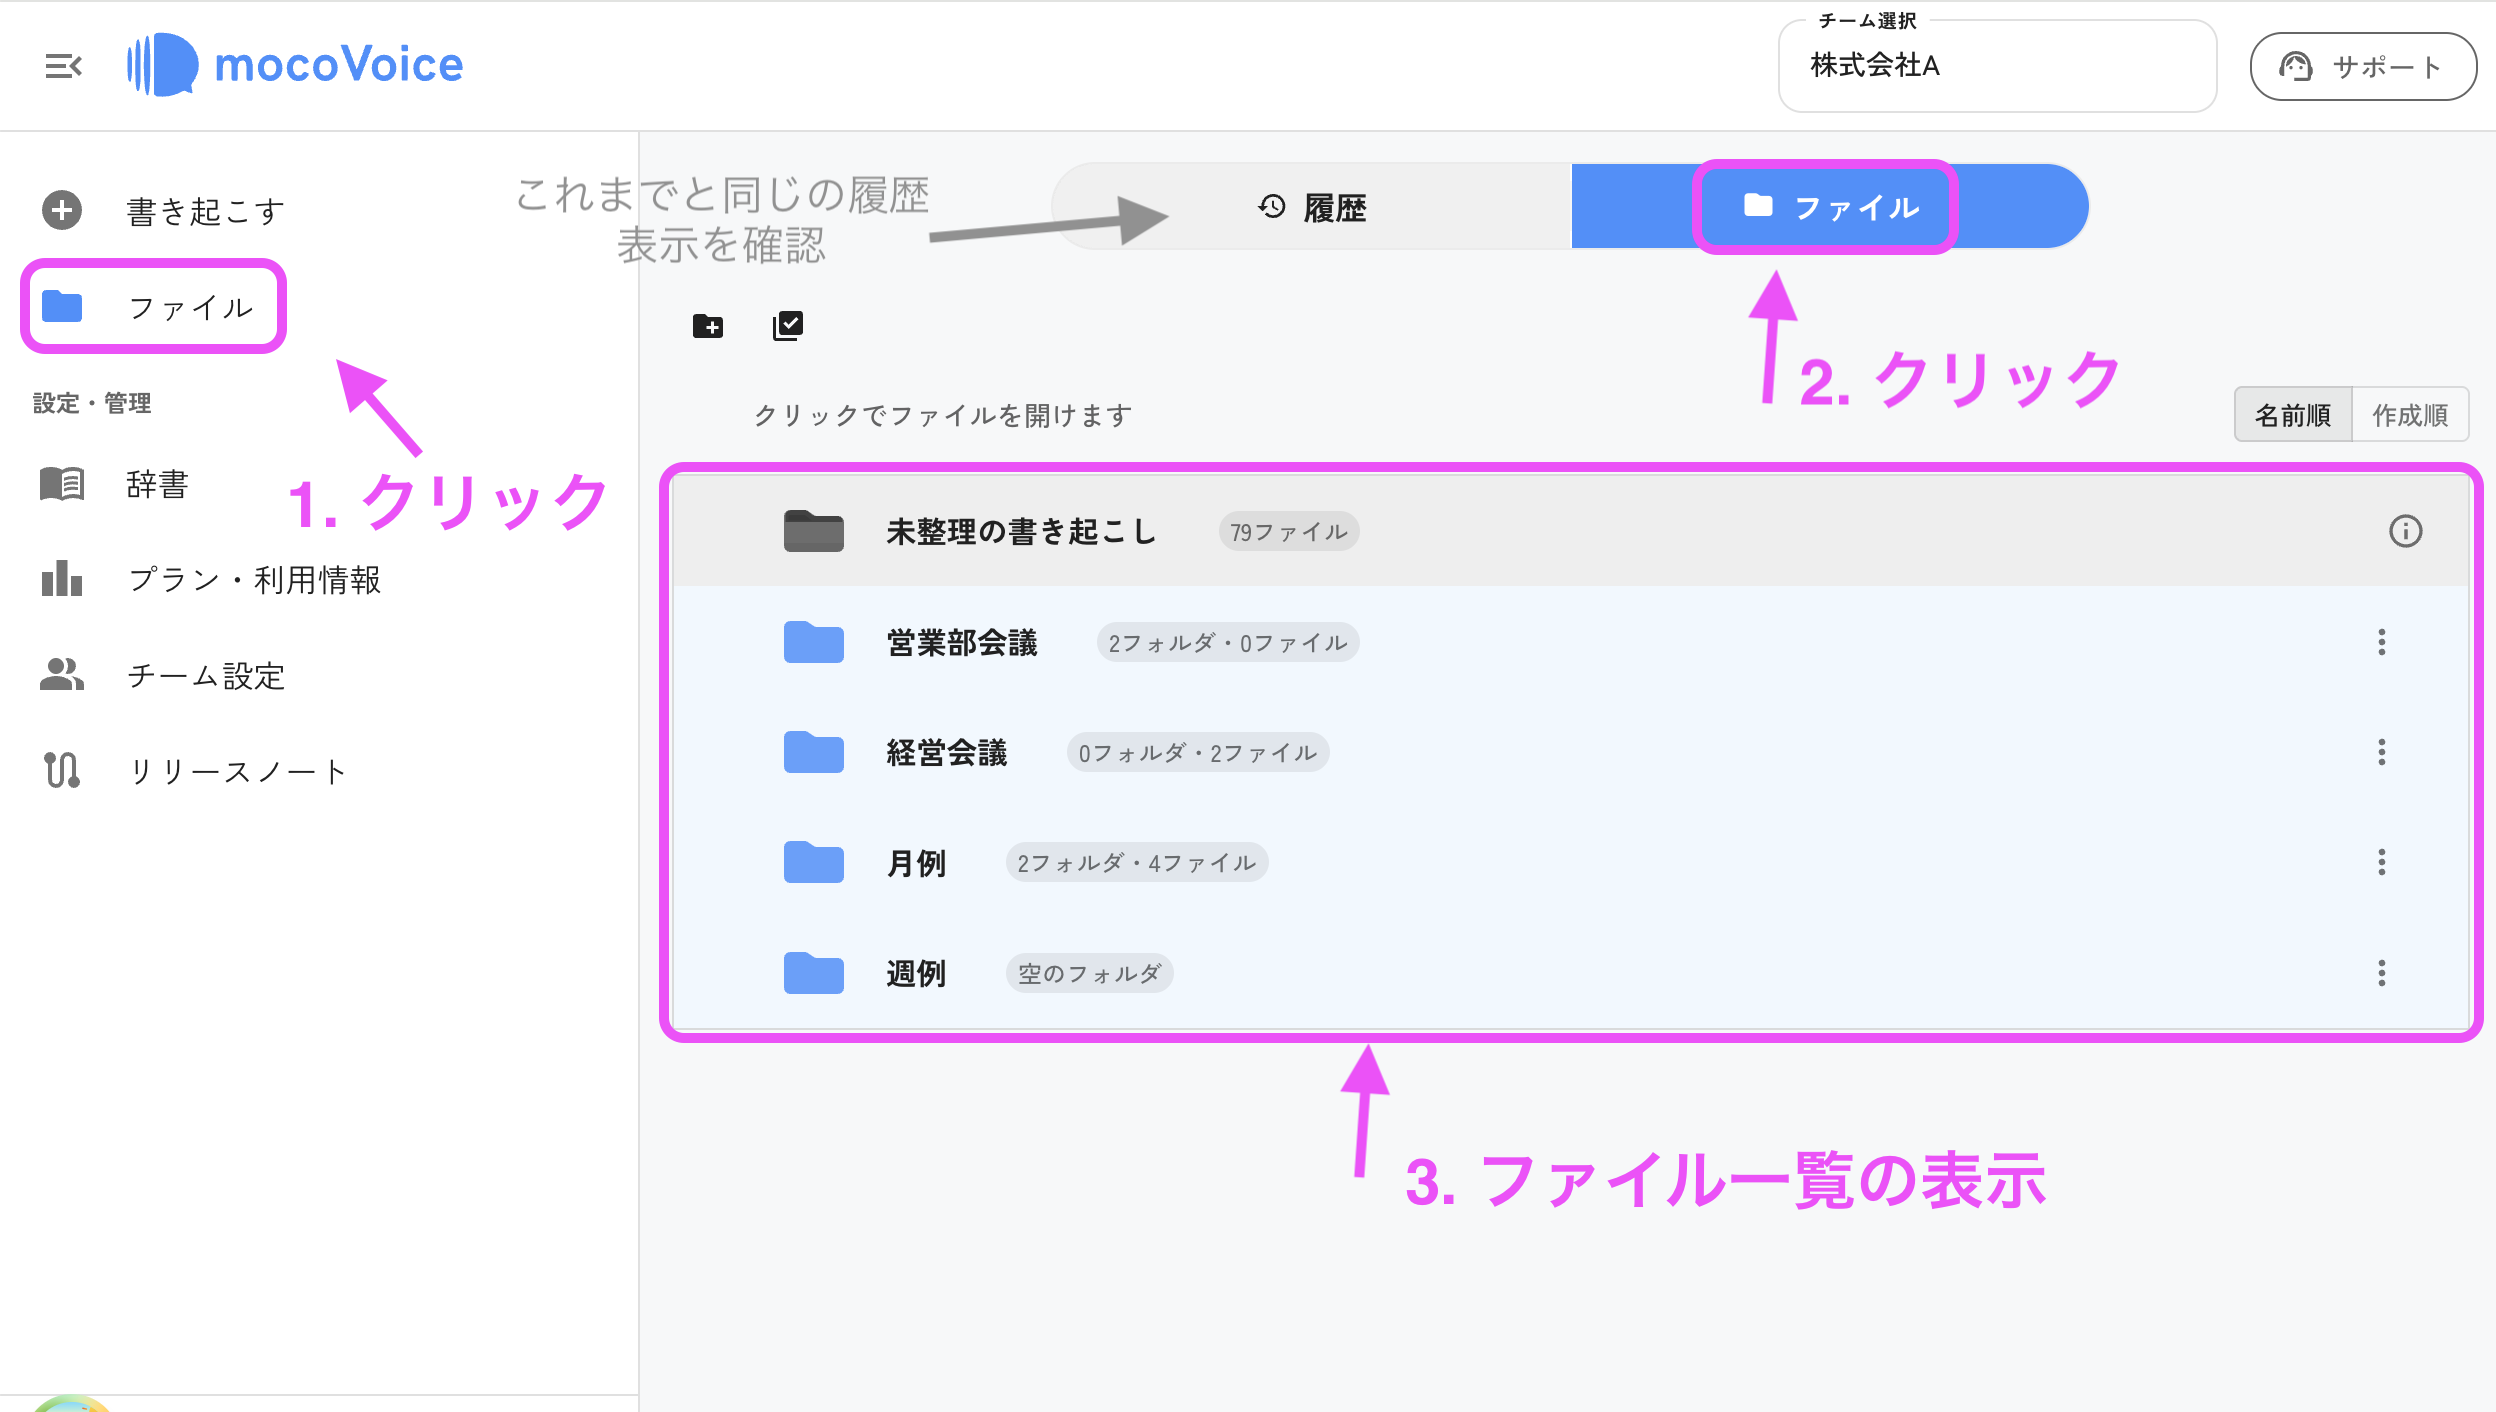This screenshot has width=2496, height=1412.
Task: Open プラン・利用情報 in the sidebar
Action: (x=254, y=580)
